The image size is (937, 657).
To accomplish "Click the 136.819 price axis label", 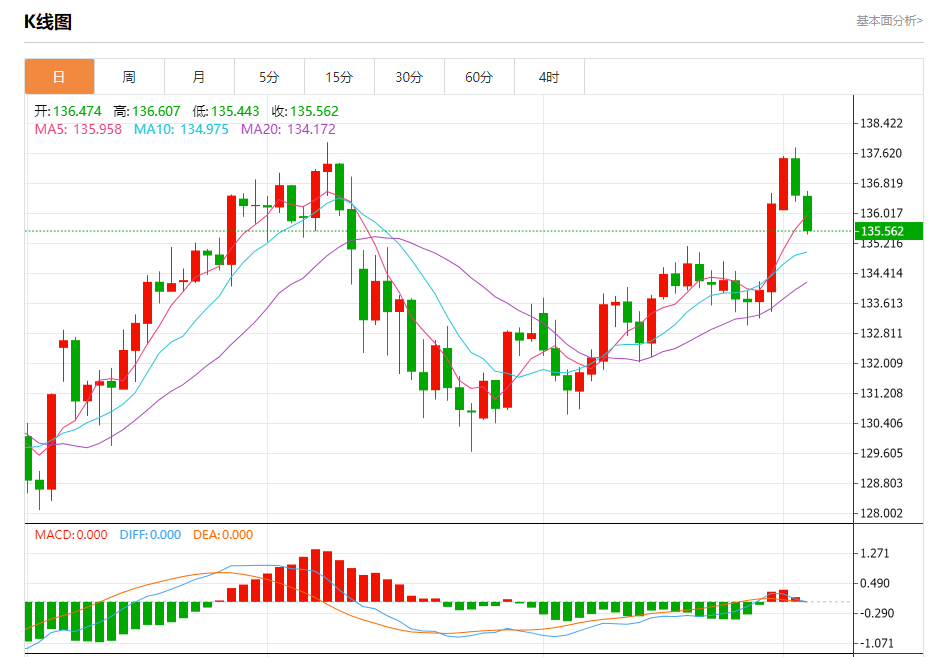I will tap(881, 183).
